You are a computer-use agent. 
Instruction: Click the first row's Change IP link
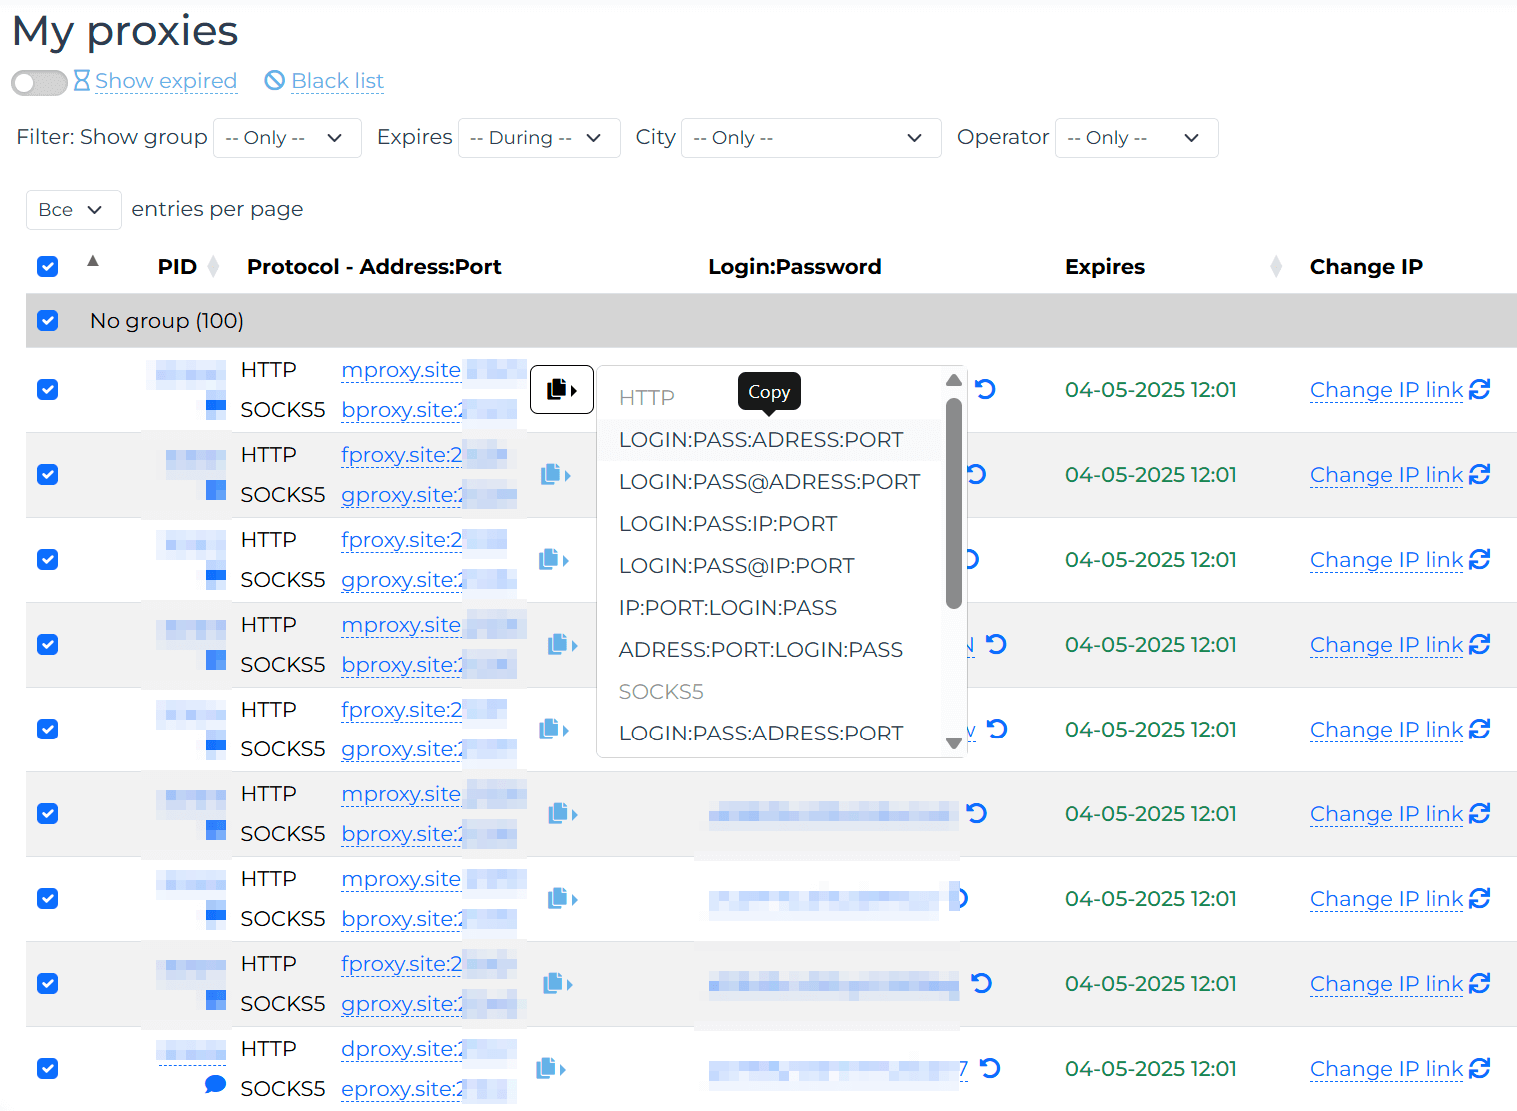(1386, 390)
